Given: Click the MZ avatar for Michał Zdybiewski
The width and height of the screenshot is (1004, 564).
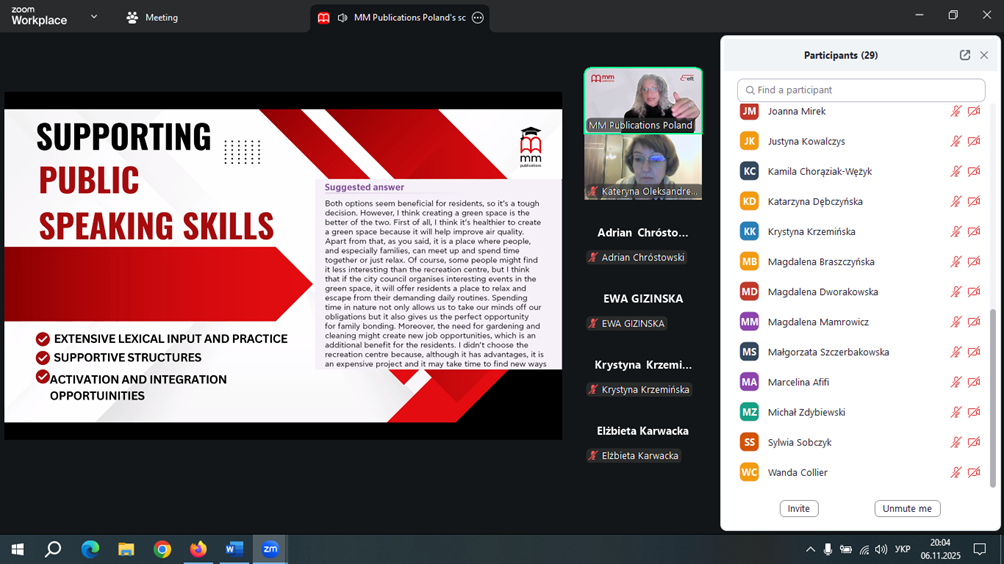Looking at the screenshot, I should click(x=749, y=412).
